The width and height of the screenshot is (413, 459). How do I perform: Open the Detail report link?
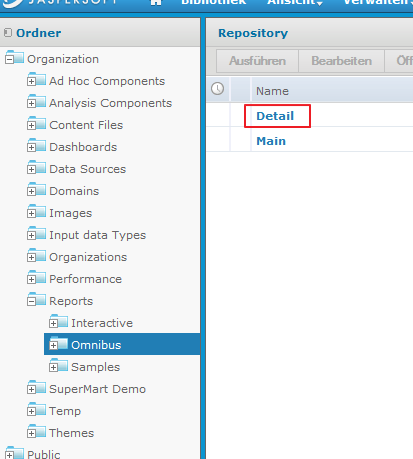click(275, 116)
